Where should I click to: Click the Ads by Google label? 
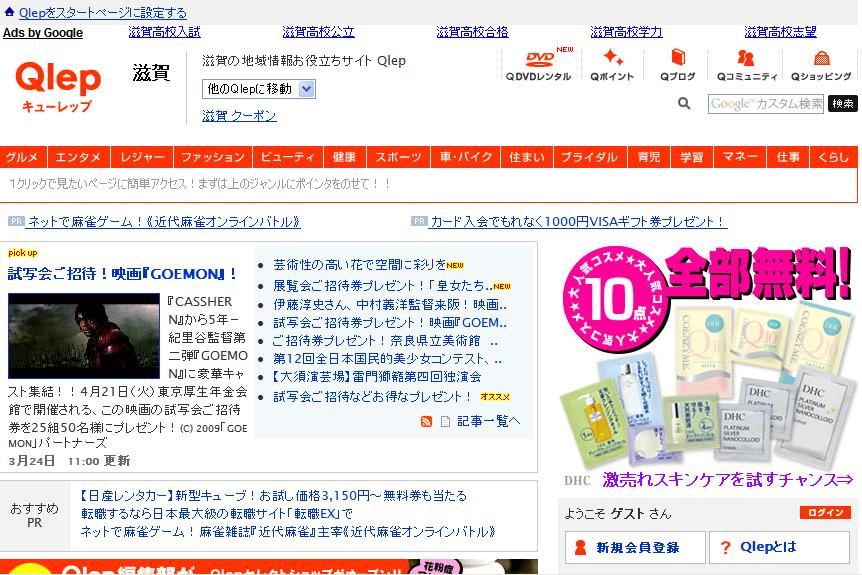coord(43,33)
